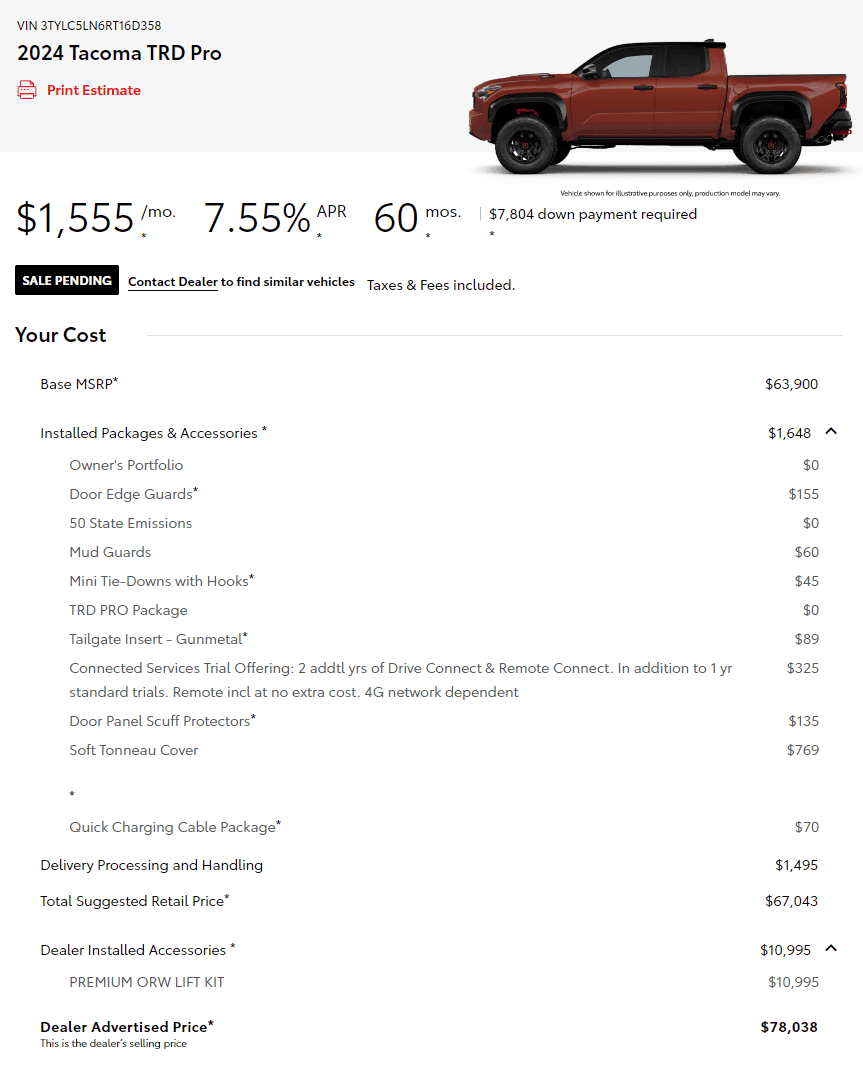The height and width of the screenshot is (1066, 863).
Task: Click the PREMIUM ORW LIFT KIT item
Action: [146, 982]
